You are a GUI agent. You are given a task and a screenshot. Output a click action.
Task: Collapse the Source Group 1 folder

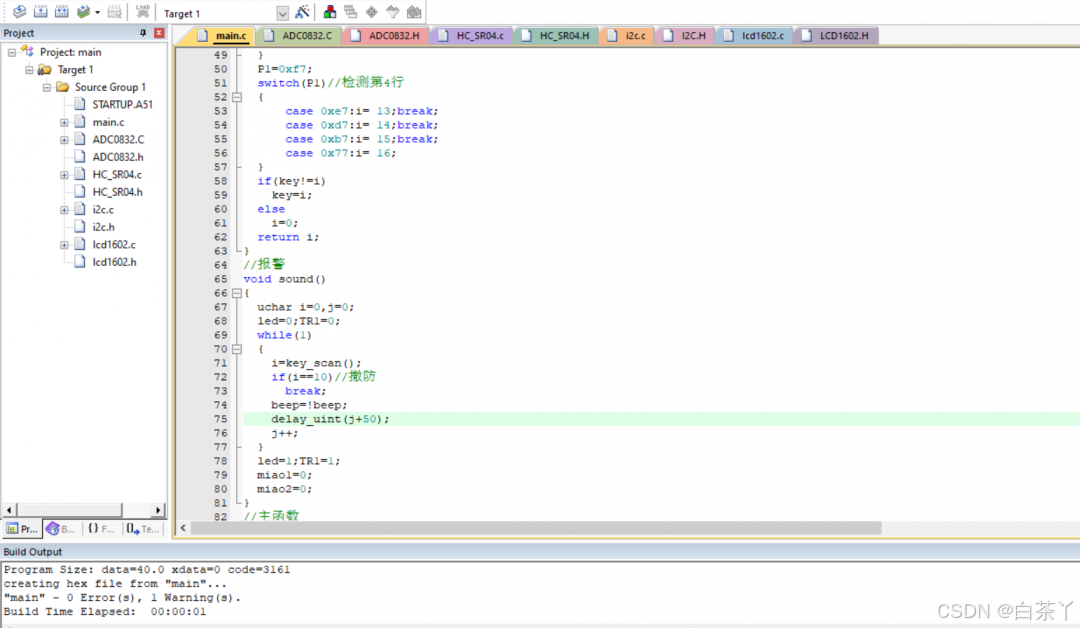coord(47,87)
